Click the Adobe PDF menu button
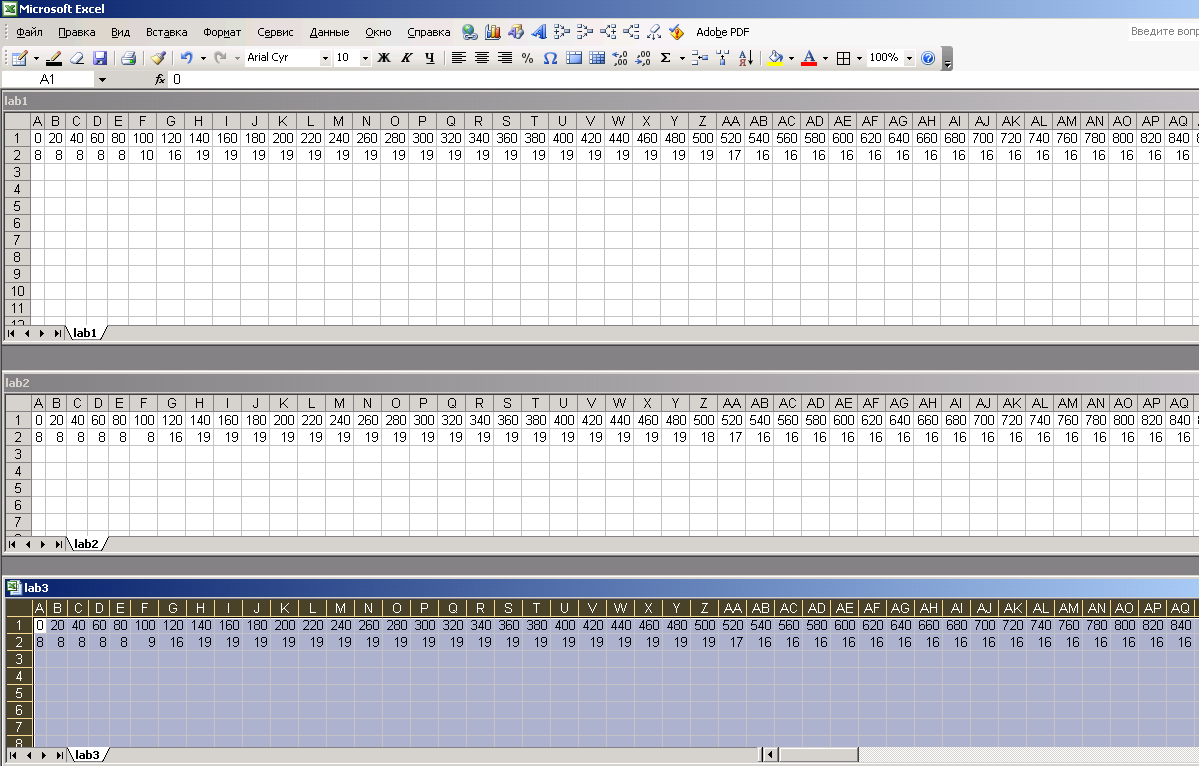This screenshot has width=1199, height=766. coord(723,32)
